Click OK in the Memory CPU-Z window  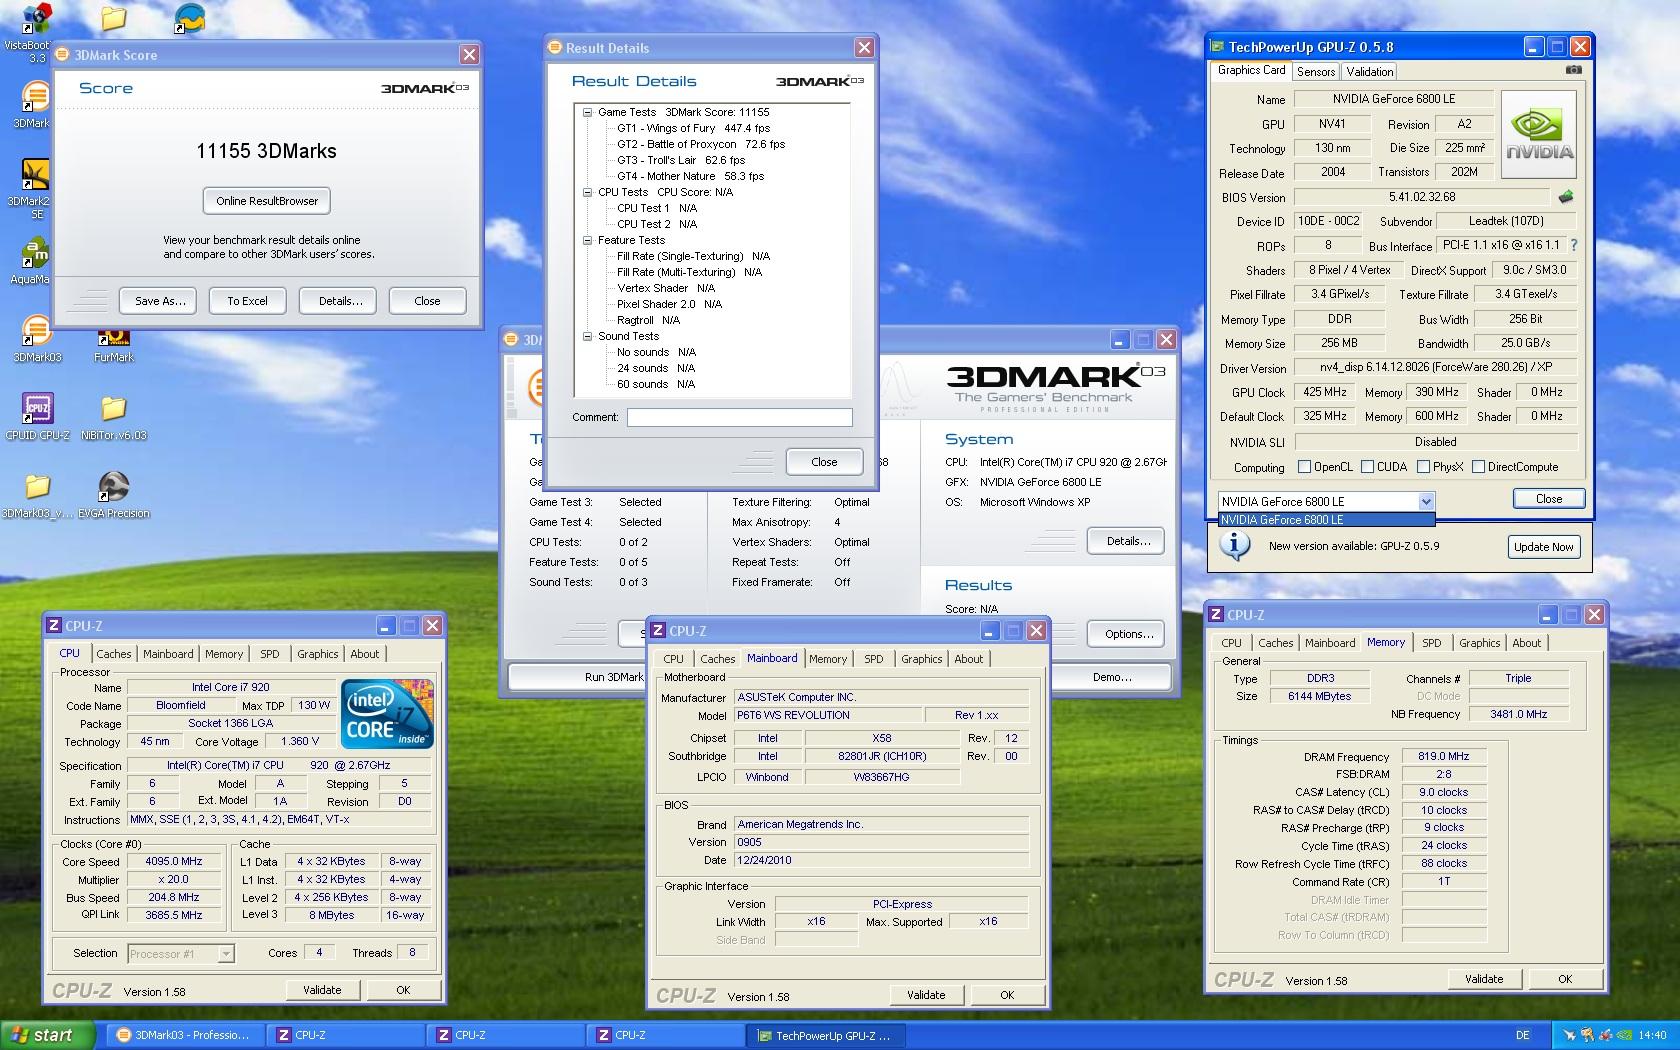(1564, 979)
